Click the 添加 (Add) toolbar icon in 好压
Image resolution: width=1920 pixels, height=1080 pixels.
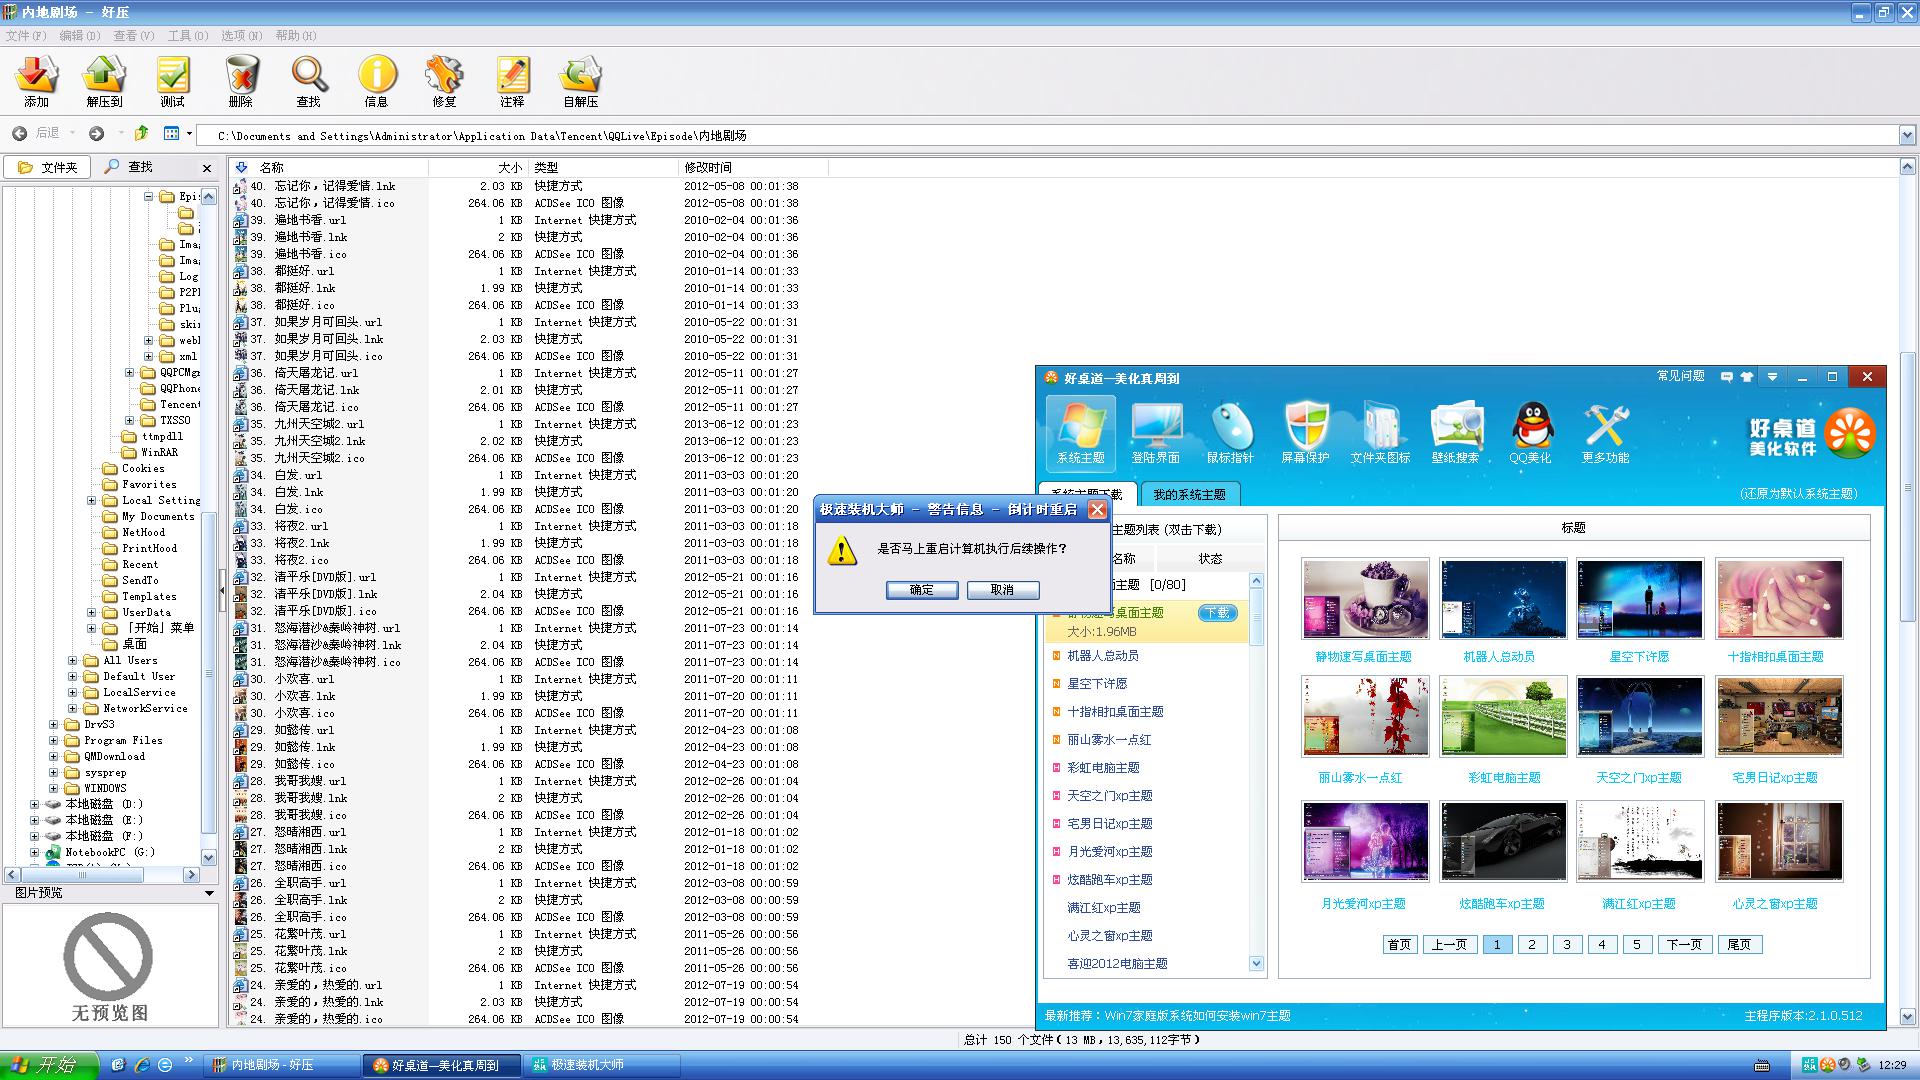pos(37,81)
